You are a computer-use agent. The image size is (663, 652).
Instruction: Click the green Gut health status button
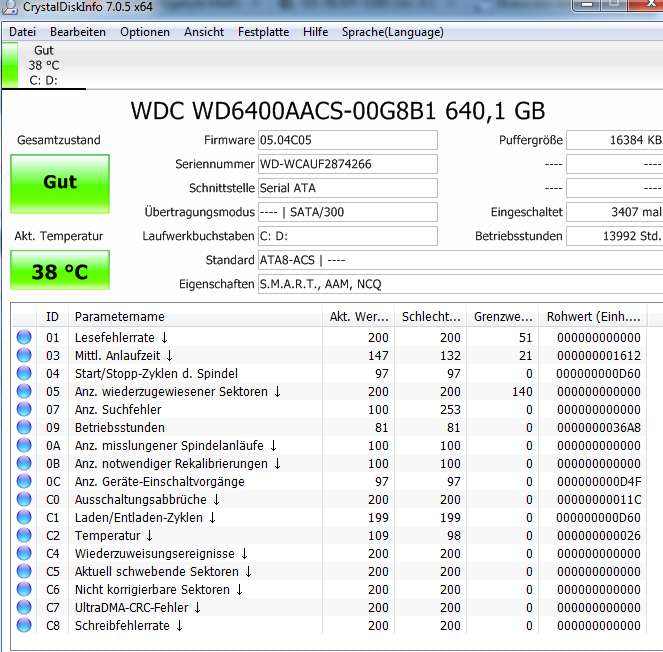[60, 184]
